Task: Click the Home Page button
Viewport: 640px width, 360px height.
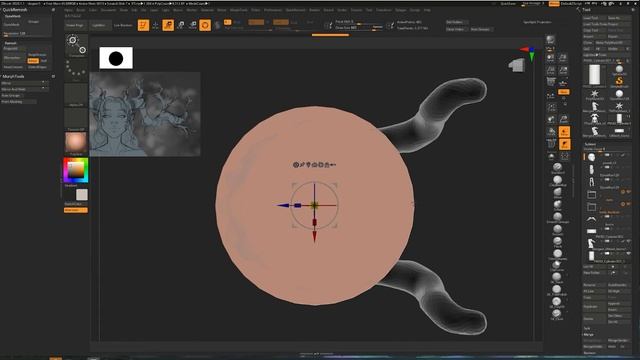Action: coord(74,25)
